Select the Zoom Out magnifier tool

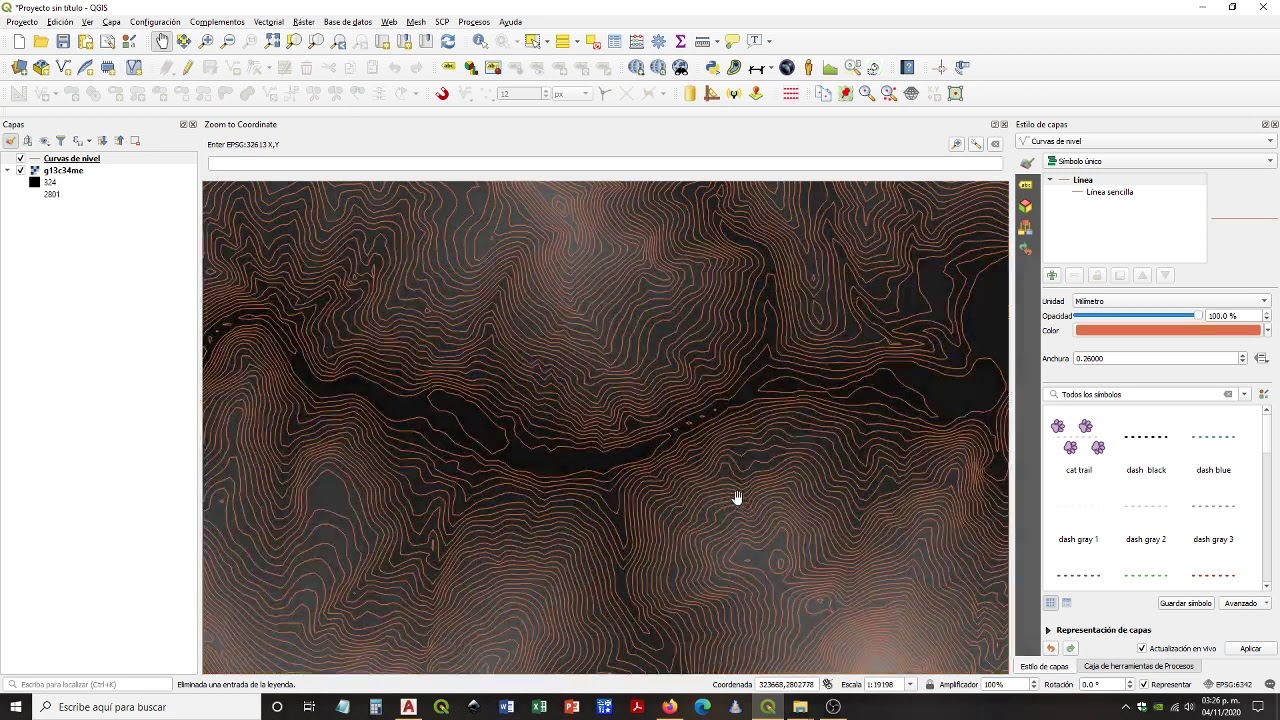pos(228,41)
